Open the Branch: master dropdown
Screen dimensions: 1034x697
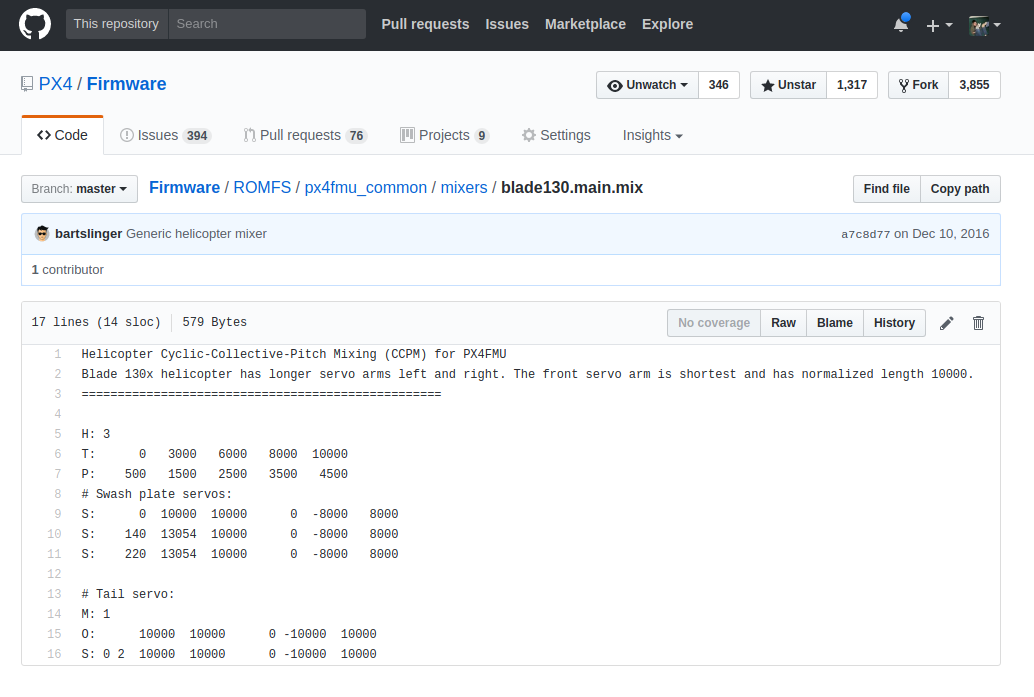(x=79, y=188)
